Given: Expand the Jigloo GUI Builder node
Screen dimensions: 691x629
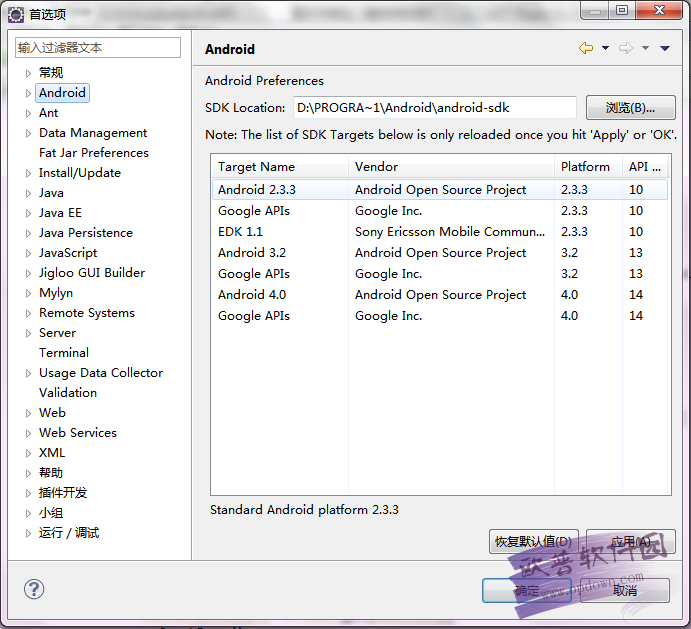Looking at the screenshot, I should [28, 273].
